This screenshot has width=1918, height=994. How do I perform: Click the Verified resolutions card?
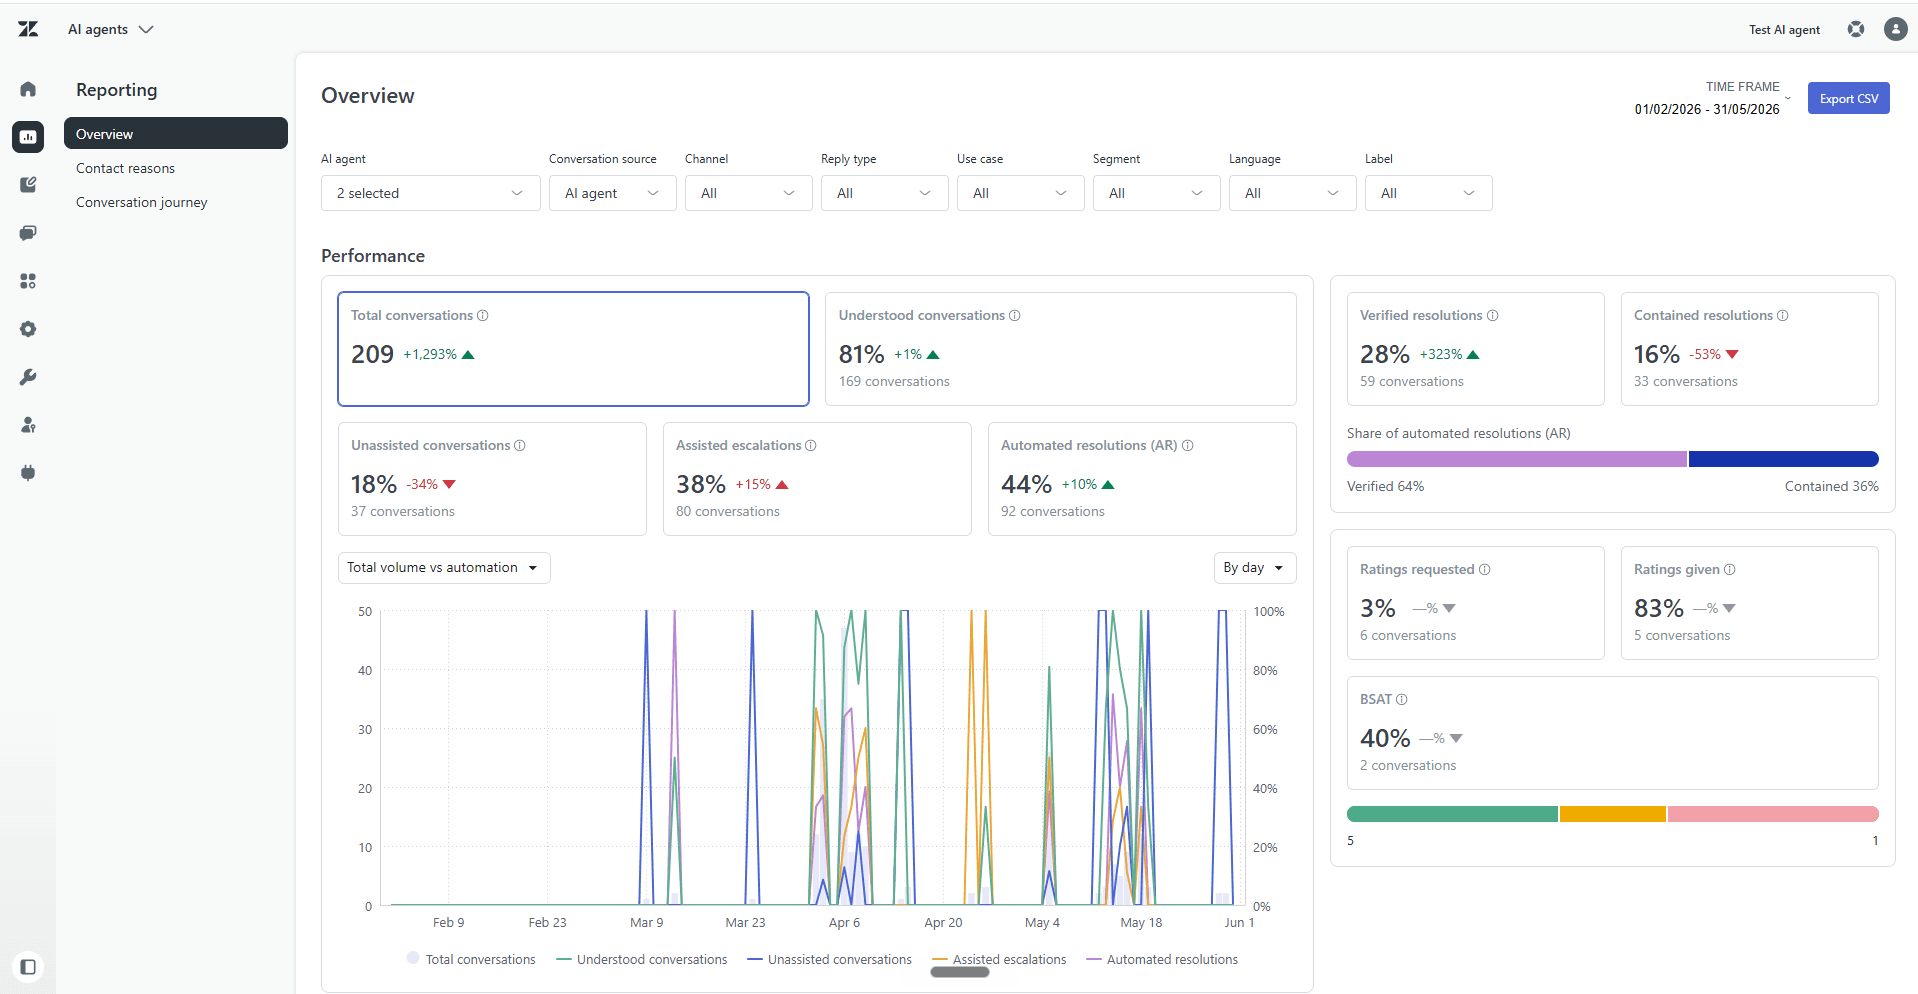[x=1475, y=349]
